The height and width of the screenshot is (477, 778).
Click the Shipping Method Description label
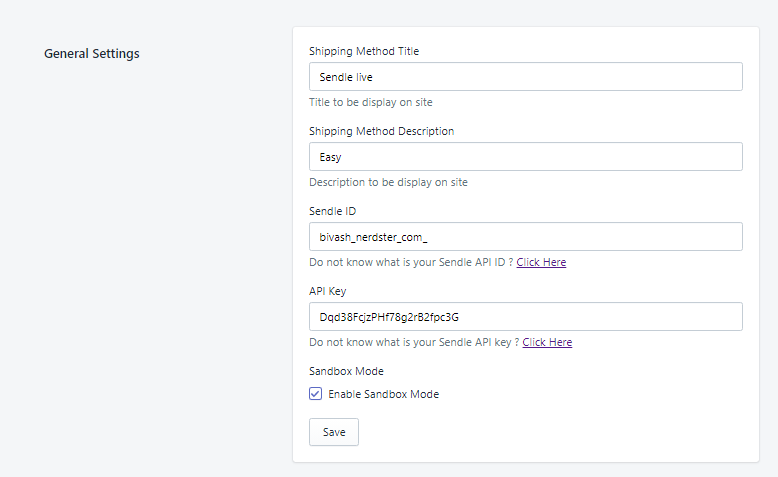381,131
